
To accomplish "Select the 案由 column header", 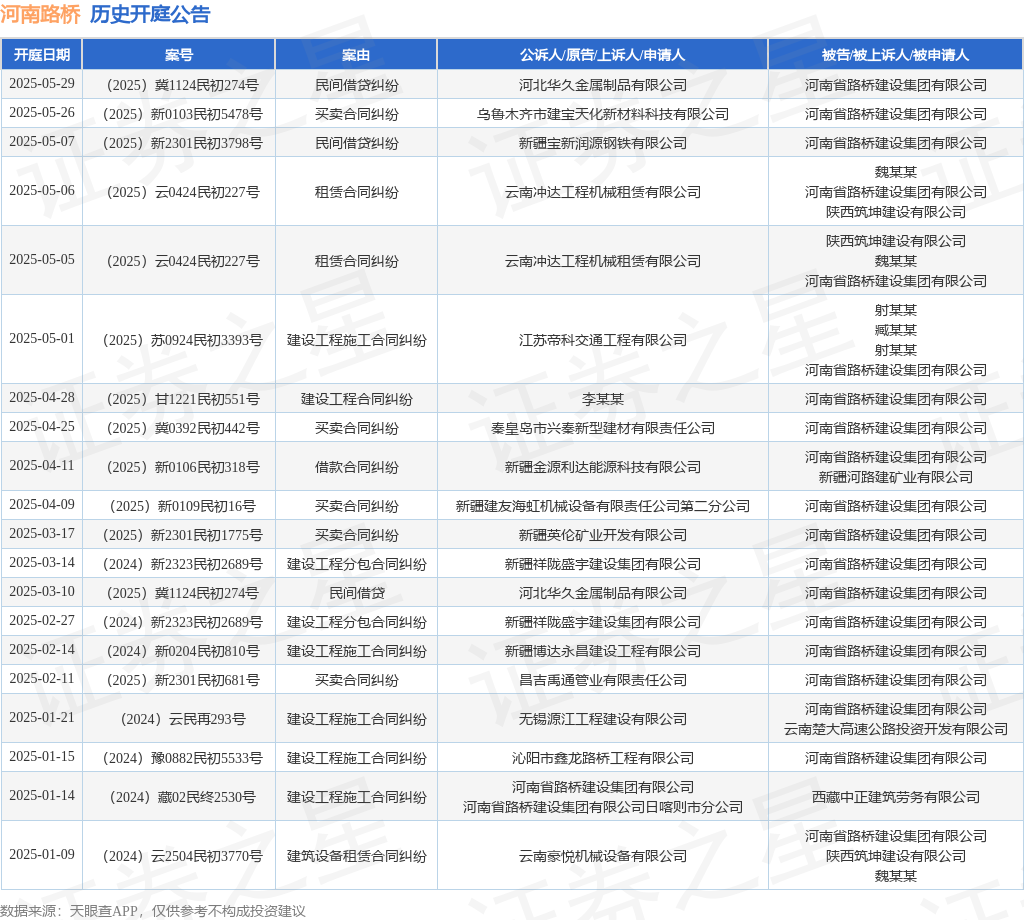I will 357,55.
